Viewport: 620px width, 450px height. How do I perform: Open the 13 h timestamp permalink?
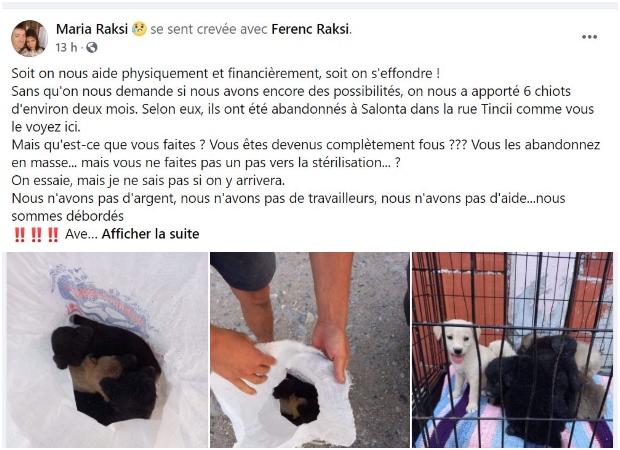pos(66,48)
